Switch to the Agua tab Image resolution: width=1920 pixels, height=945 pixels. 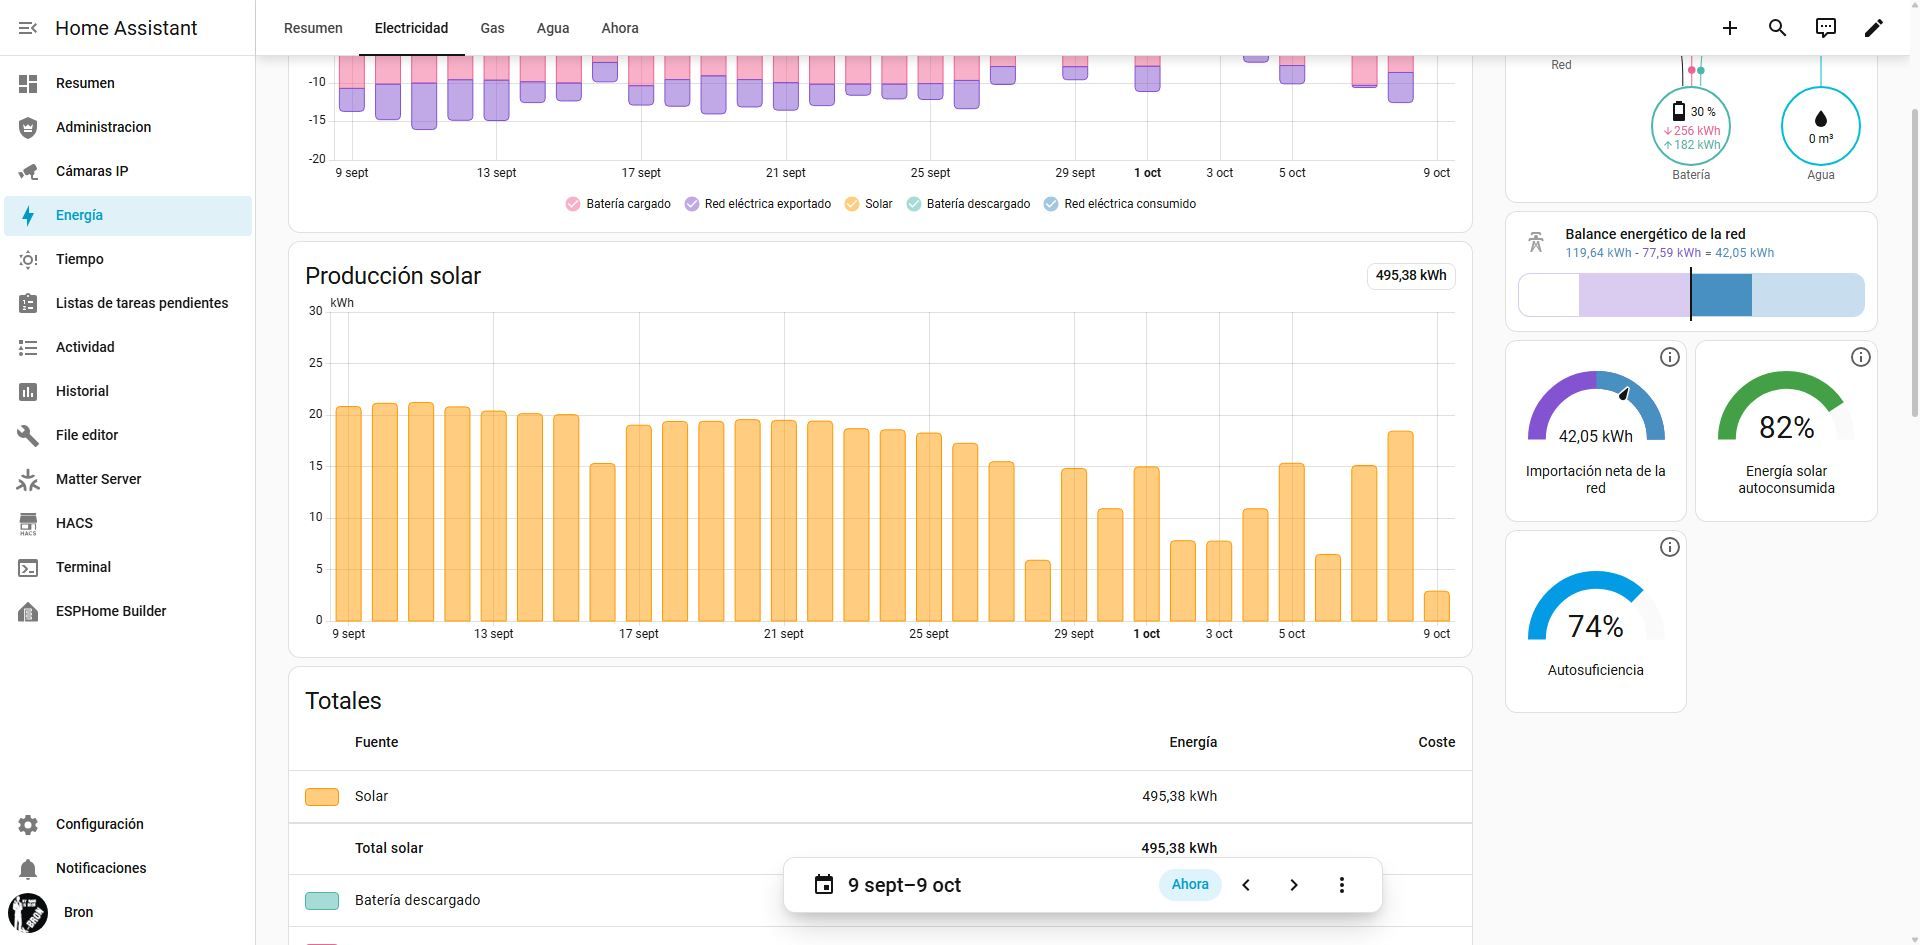click(553, 28)
